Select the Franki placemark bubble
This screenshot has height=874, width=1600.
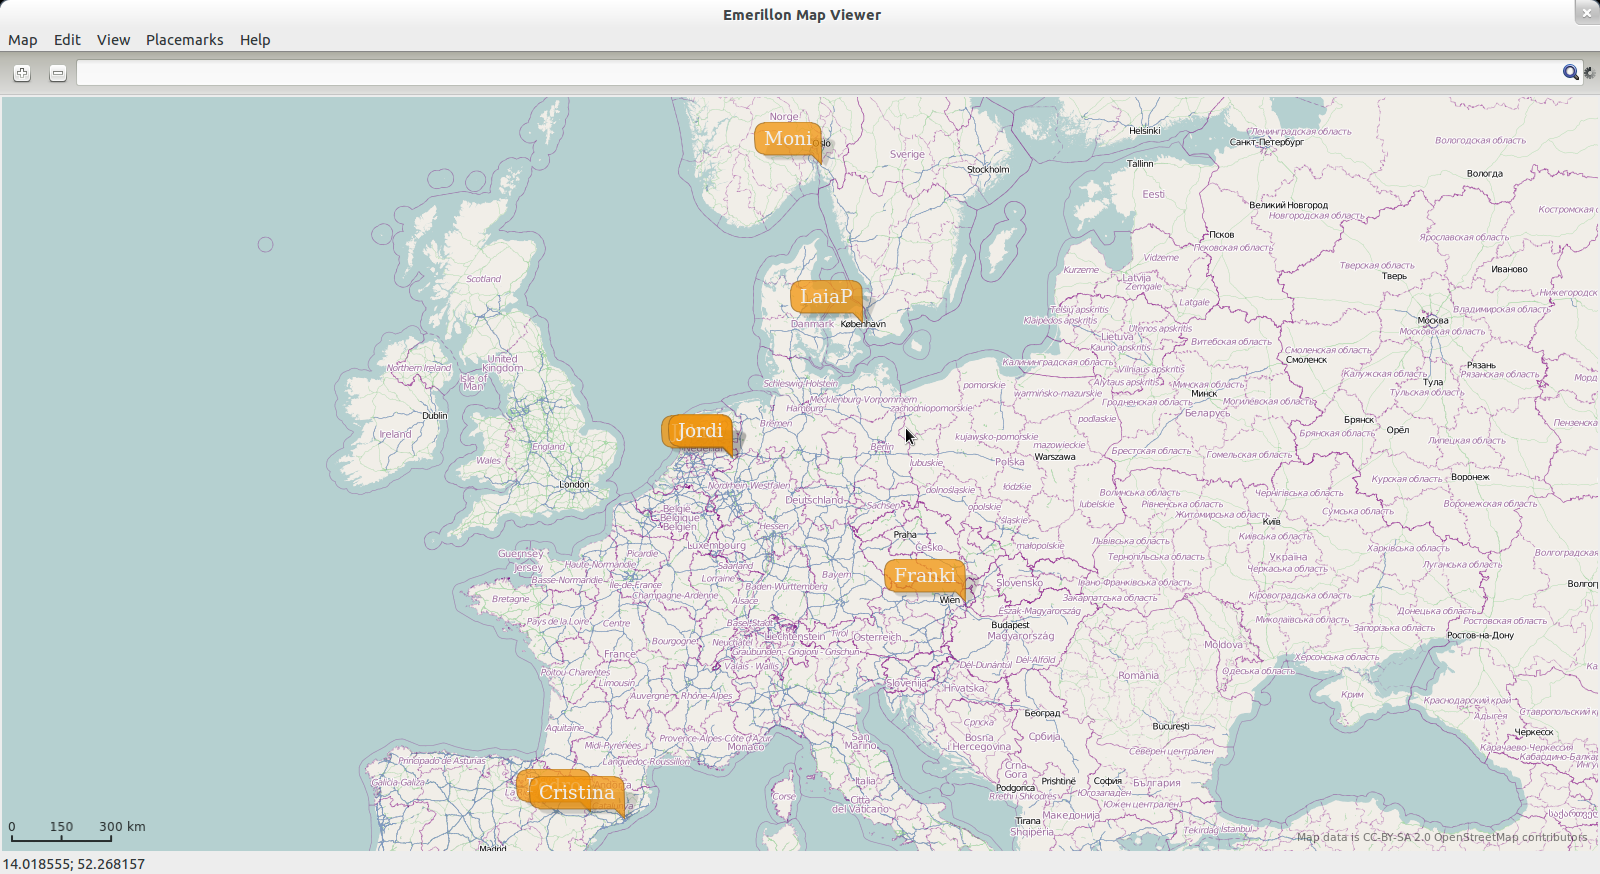(x=924, y=576)
